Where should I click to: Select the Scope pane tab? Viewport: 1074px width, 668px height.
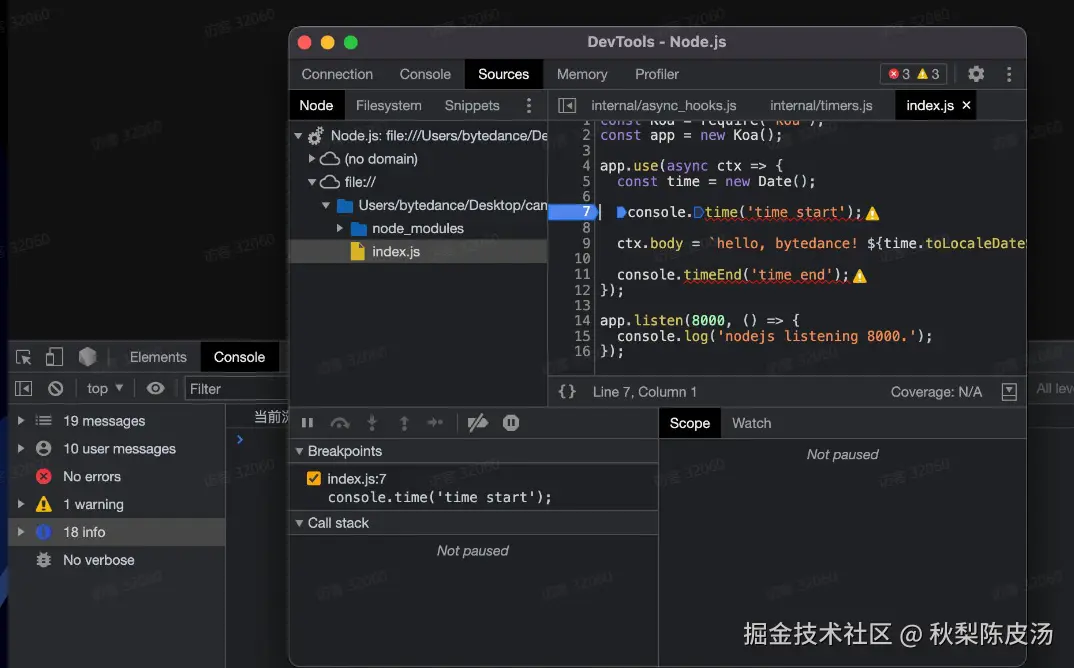[x=690, y=423]
